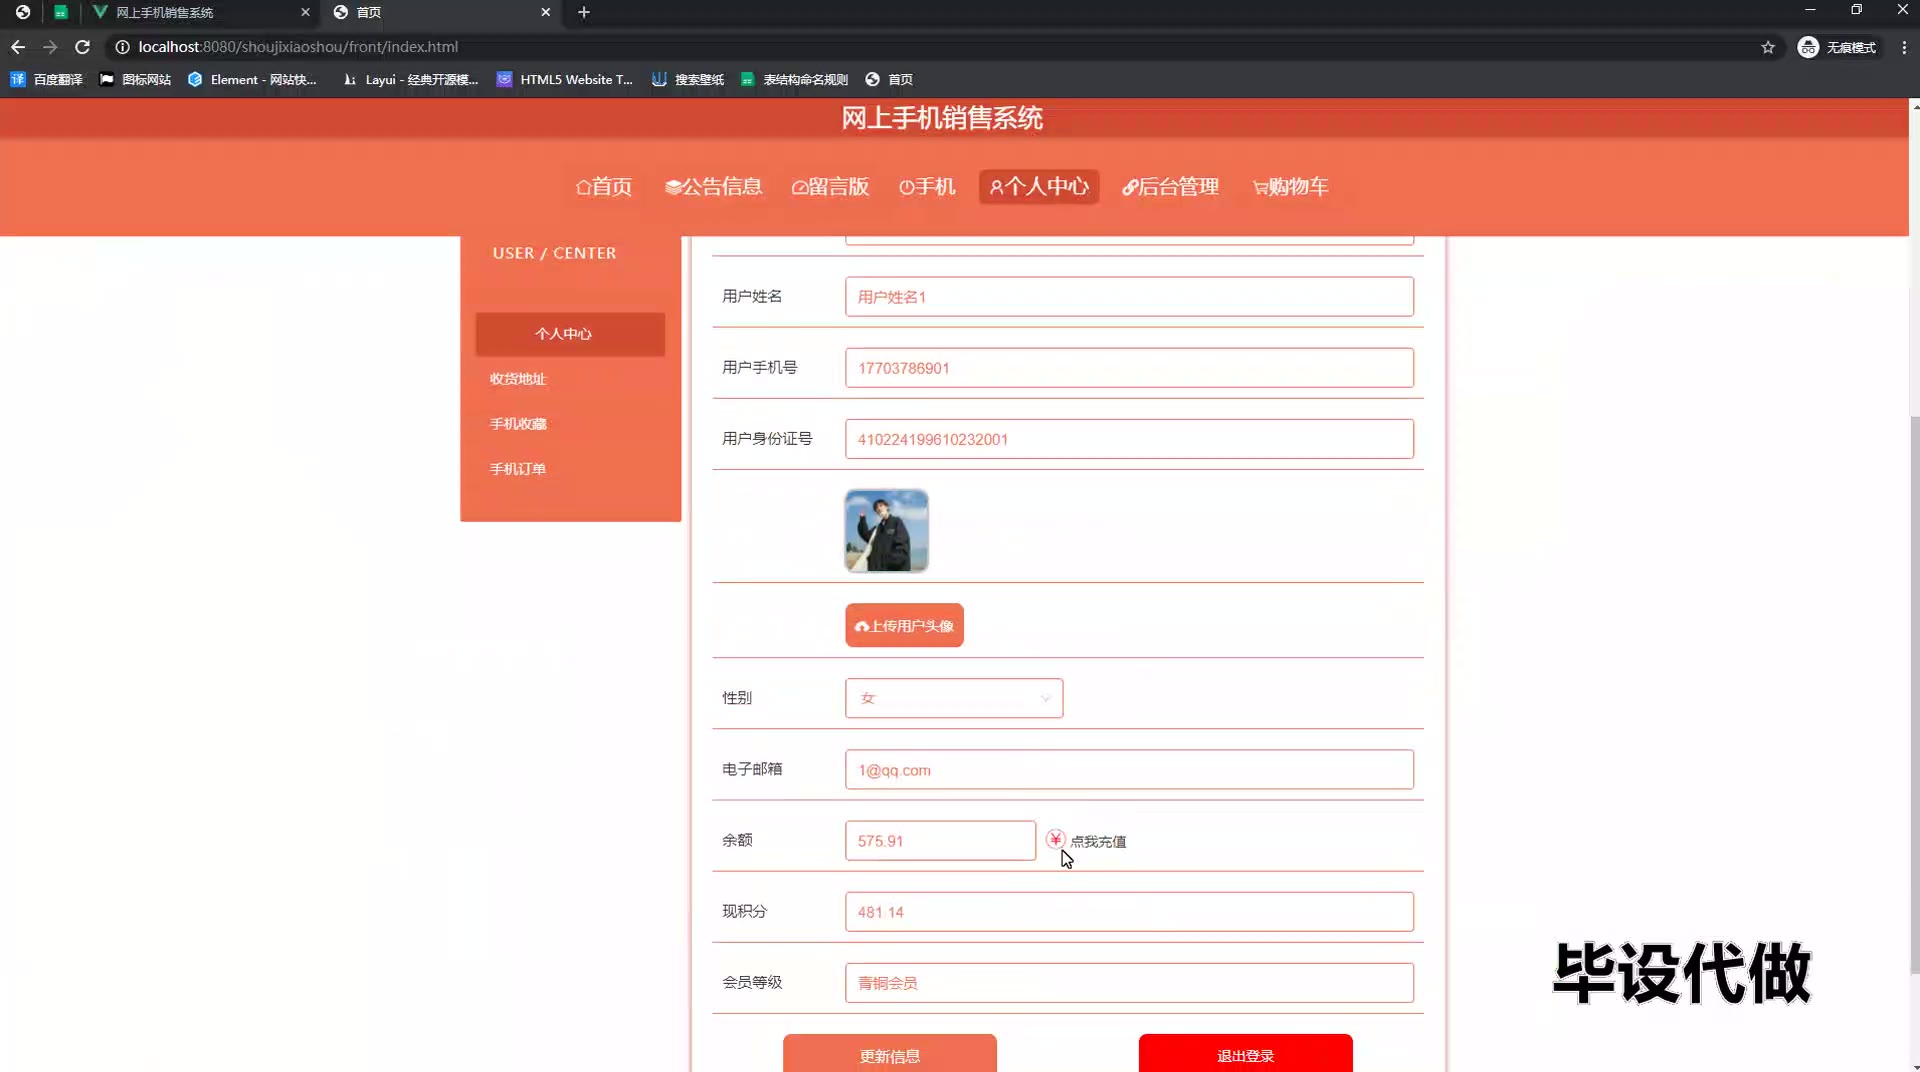
Task: Bookmark page with the star icon
Action: click(1768, 47)
